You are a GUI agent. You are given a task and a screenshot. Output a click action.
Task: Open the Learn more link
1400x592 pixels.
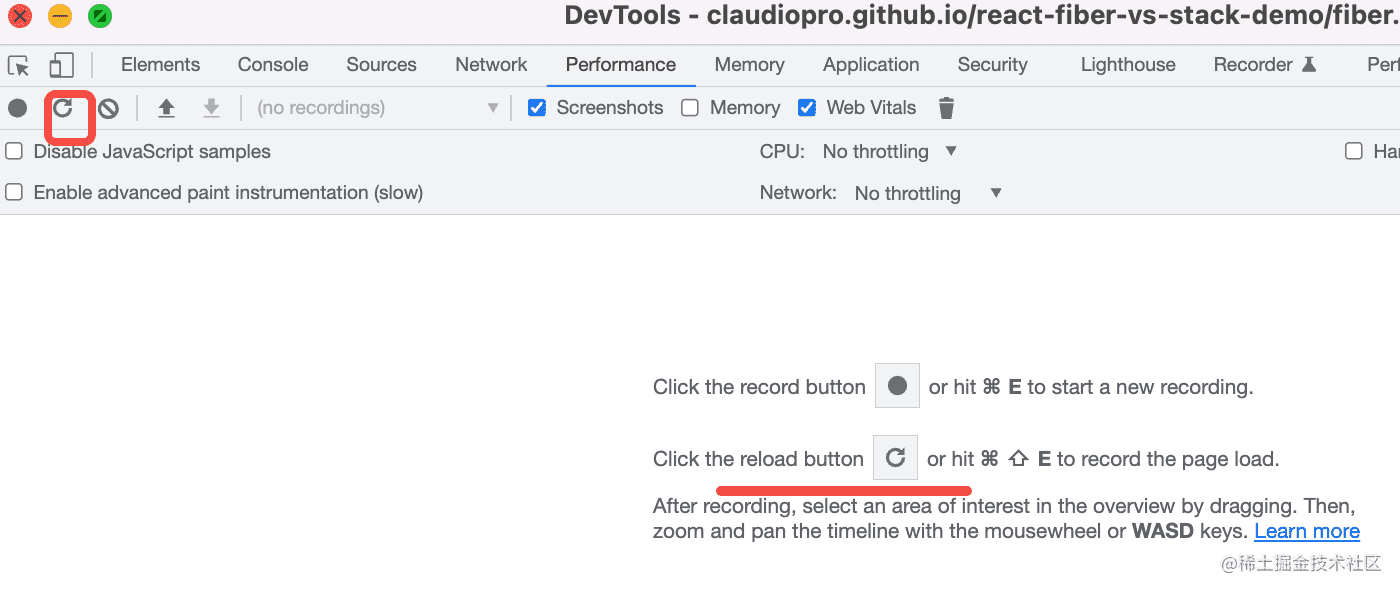tap(1306, 531)
